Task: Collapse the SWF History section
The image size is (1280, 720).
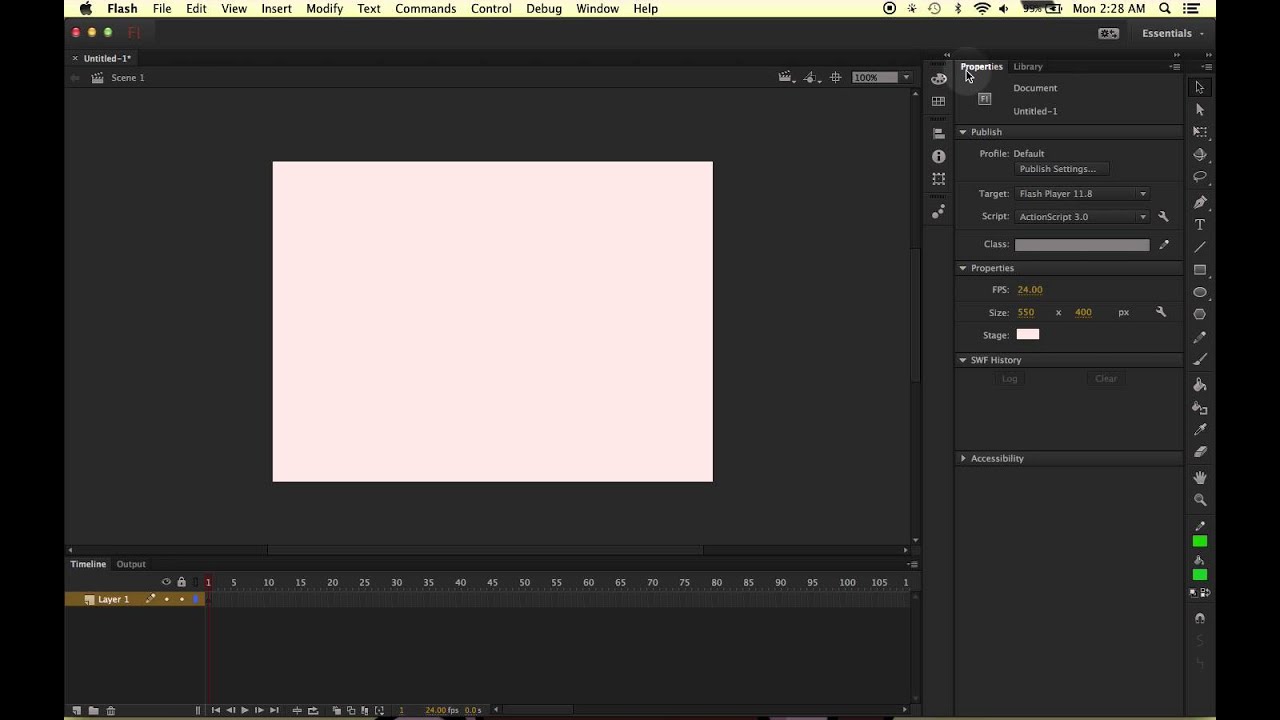Action: tap(963, 360)
